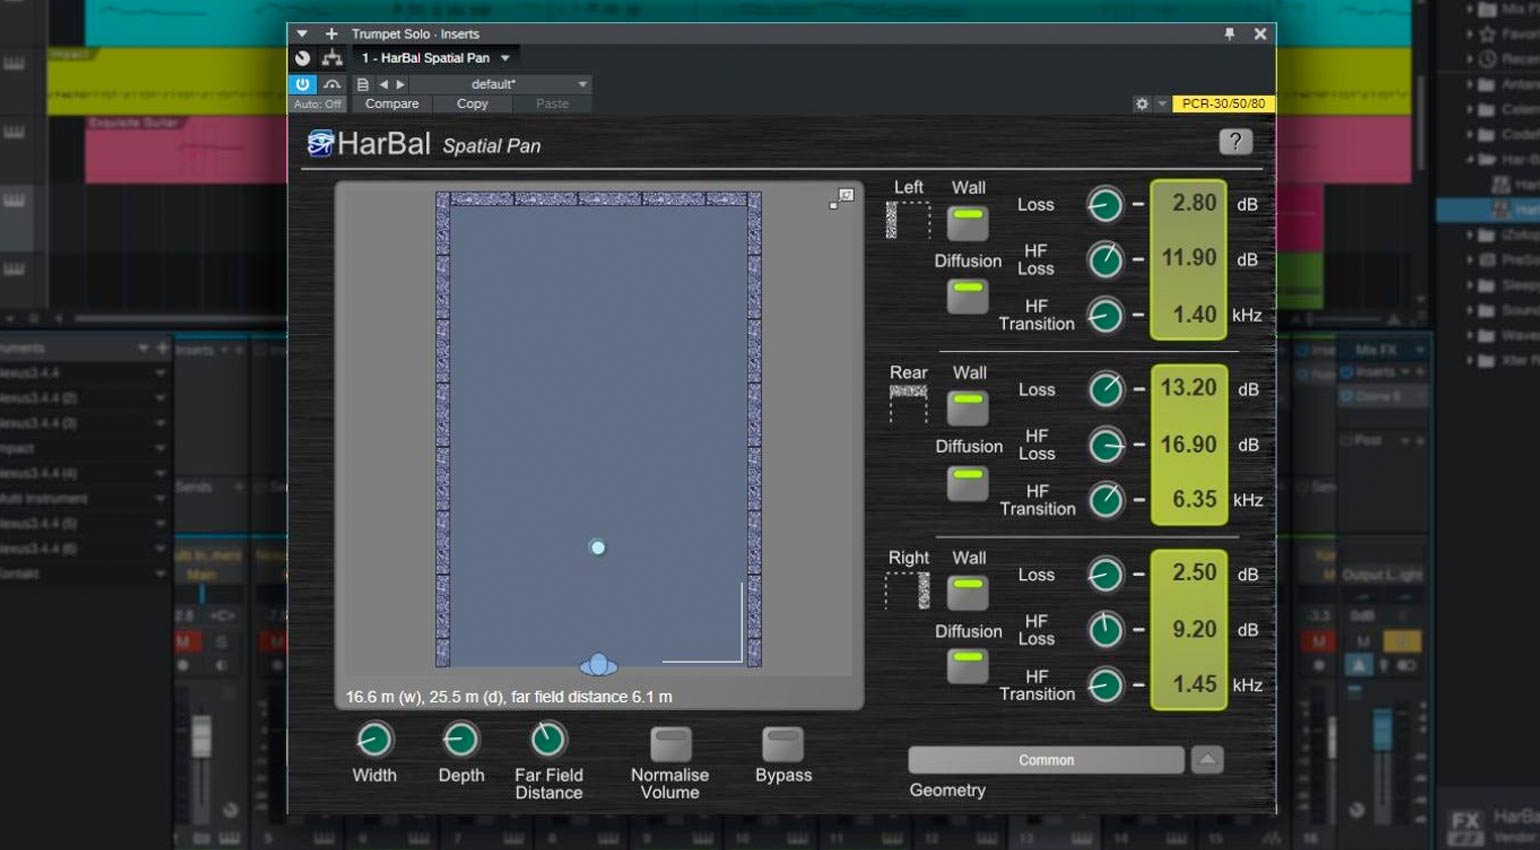Open the Common geometry selector
This screenshot has width=1540, height=850.
[1046, 760]
